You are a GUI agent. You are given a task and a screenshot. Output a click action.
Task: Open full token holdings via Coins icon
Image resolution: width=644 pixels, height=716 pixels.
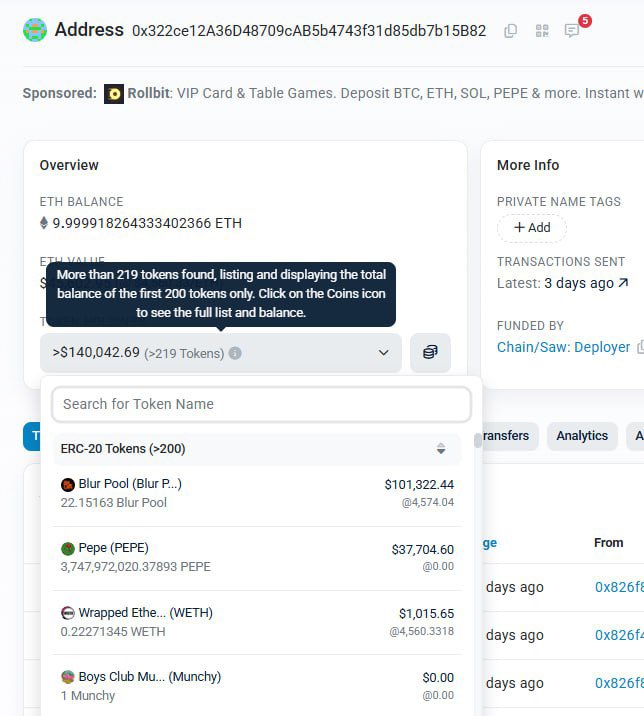(x=430, y=353)
